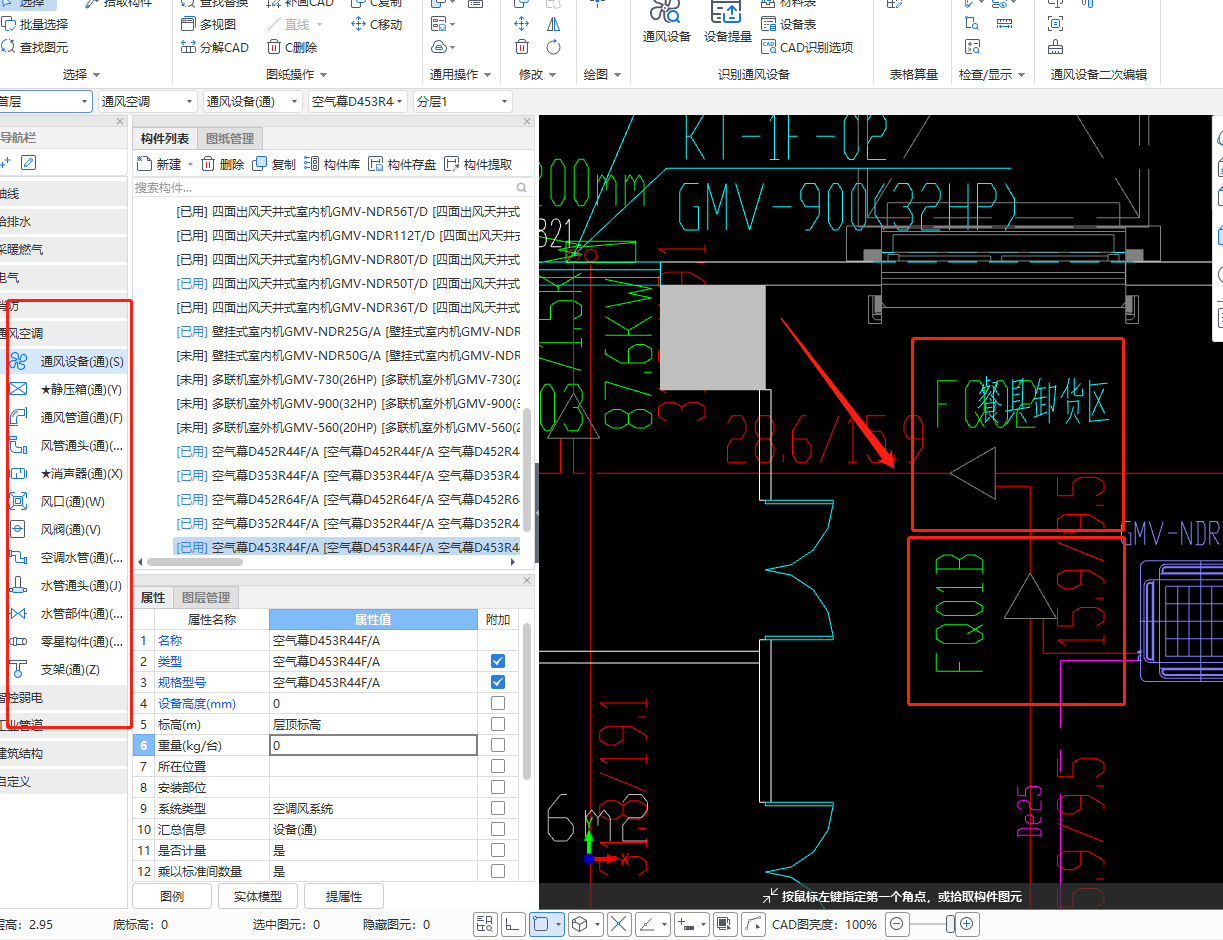Select 批量选择 tool
This screenshot has width=1223, height=940.
click(x=35, y=24)
